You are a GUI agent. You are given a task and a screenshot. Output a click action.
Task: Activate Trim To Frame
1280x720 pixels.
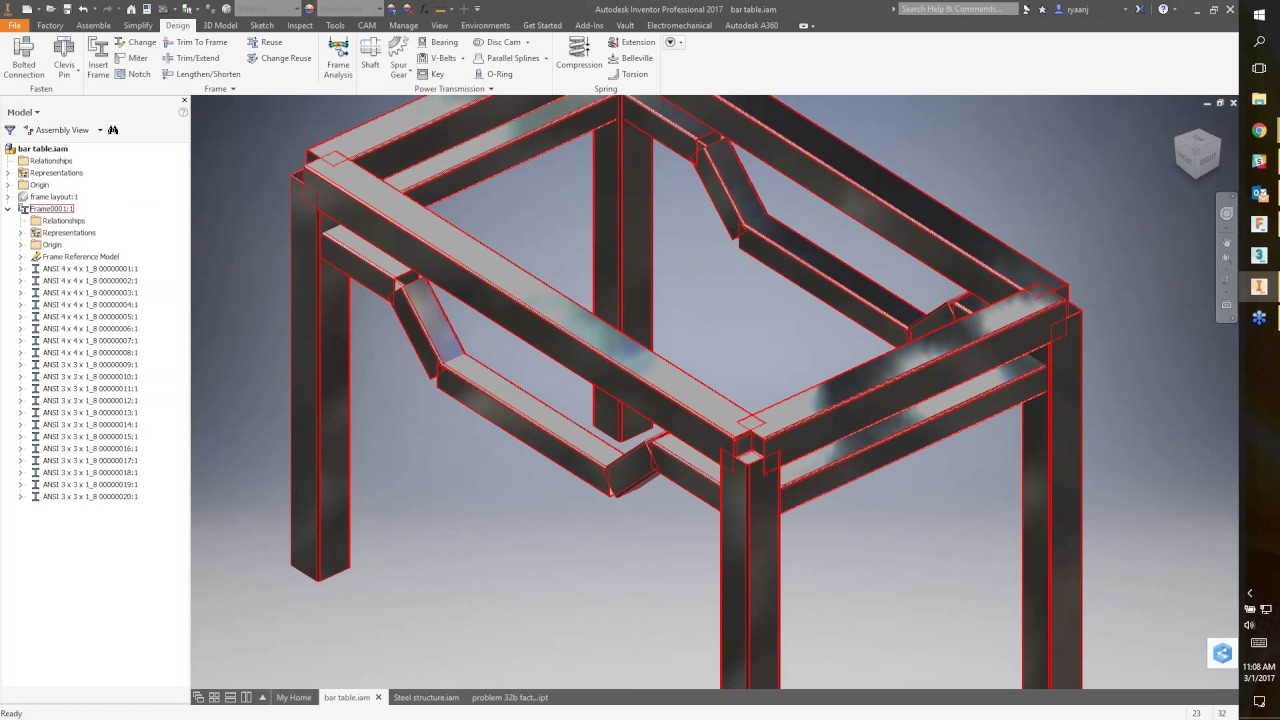coord(194,42)
